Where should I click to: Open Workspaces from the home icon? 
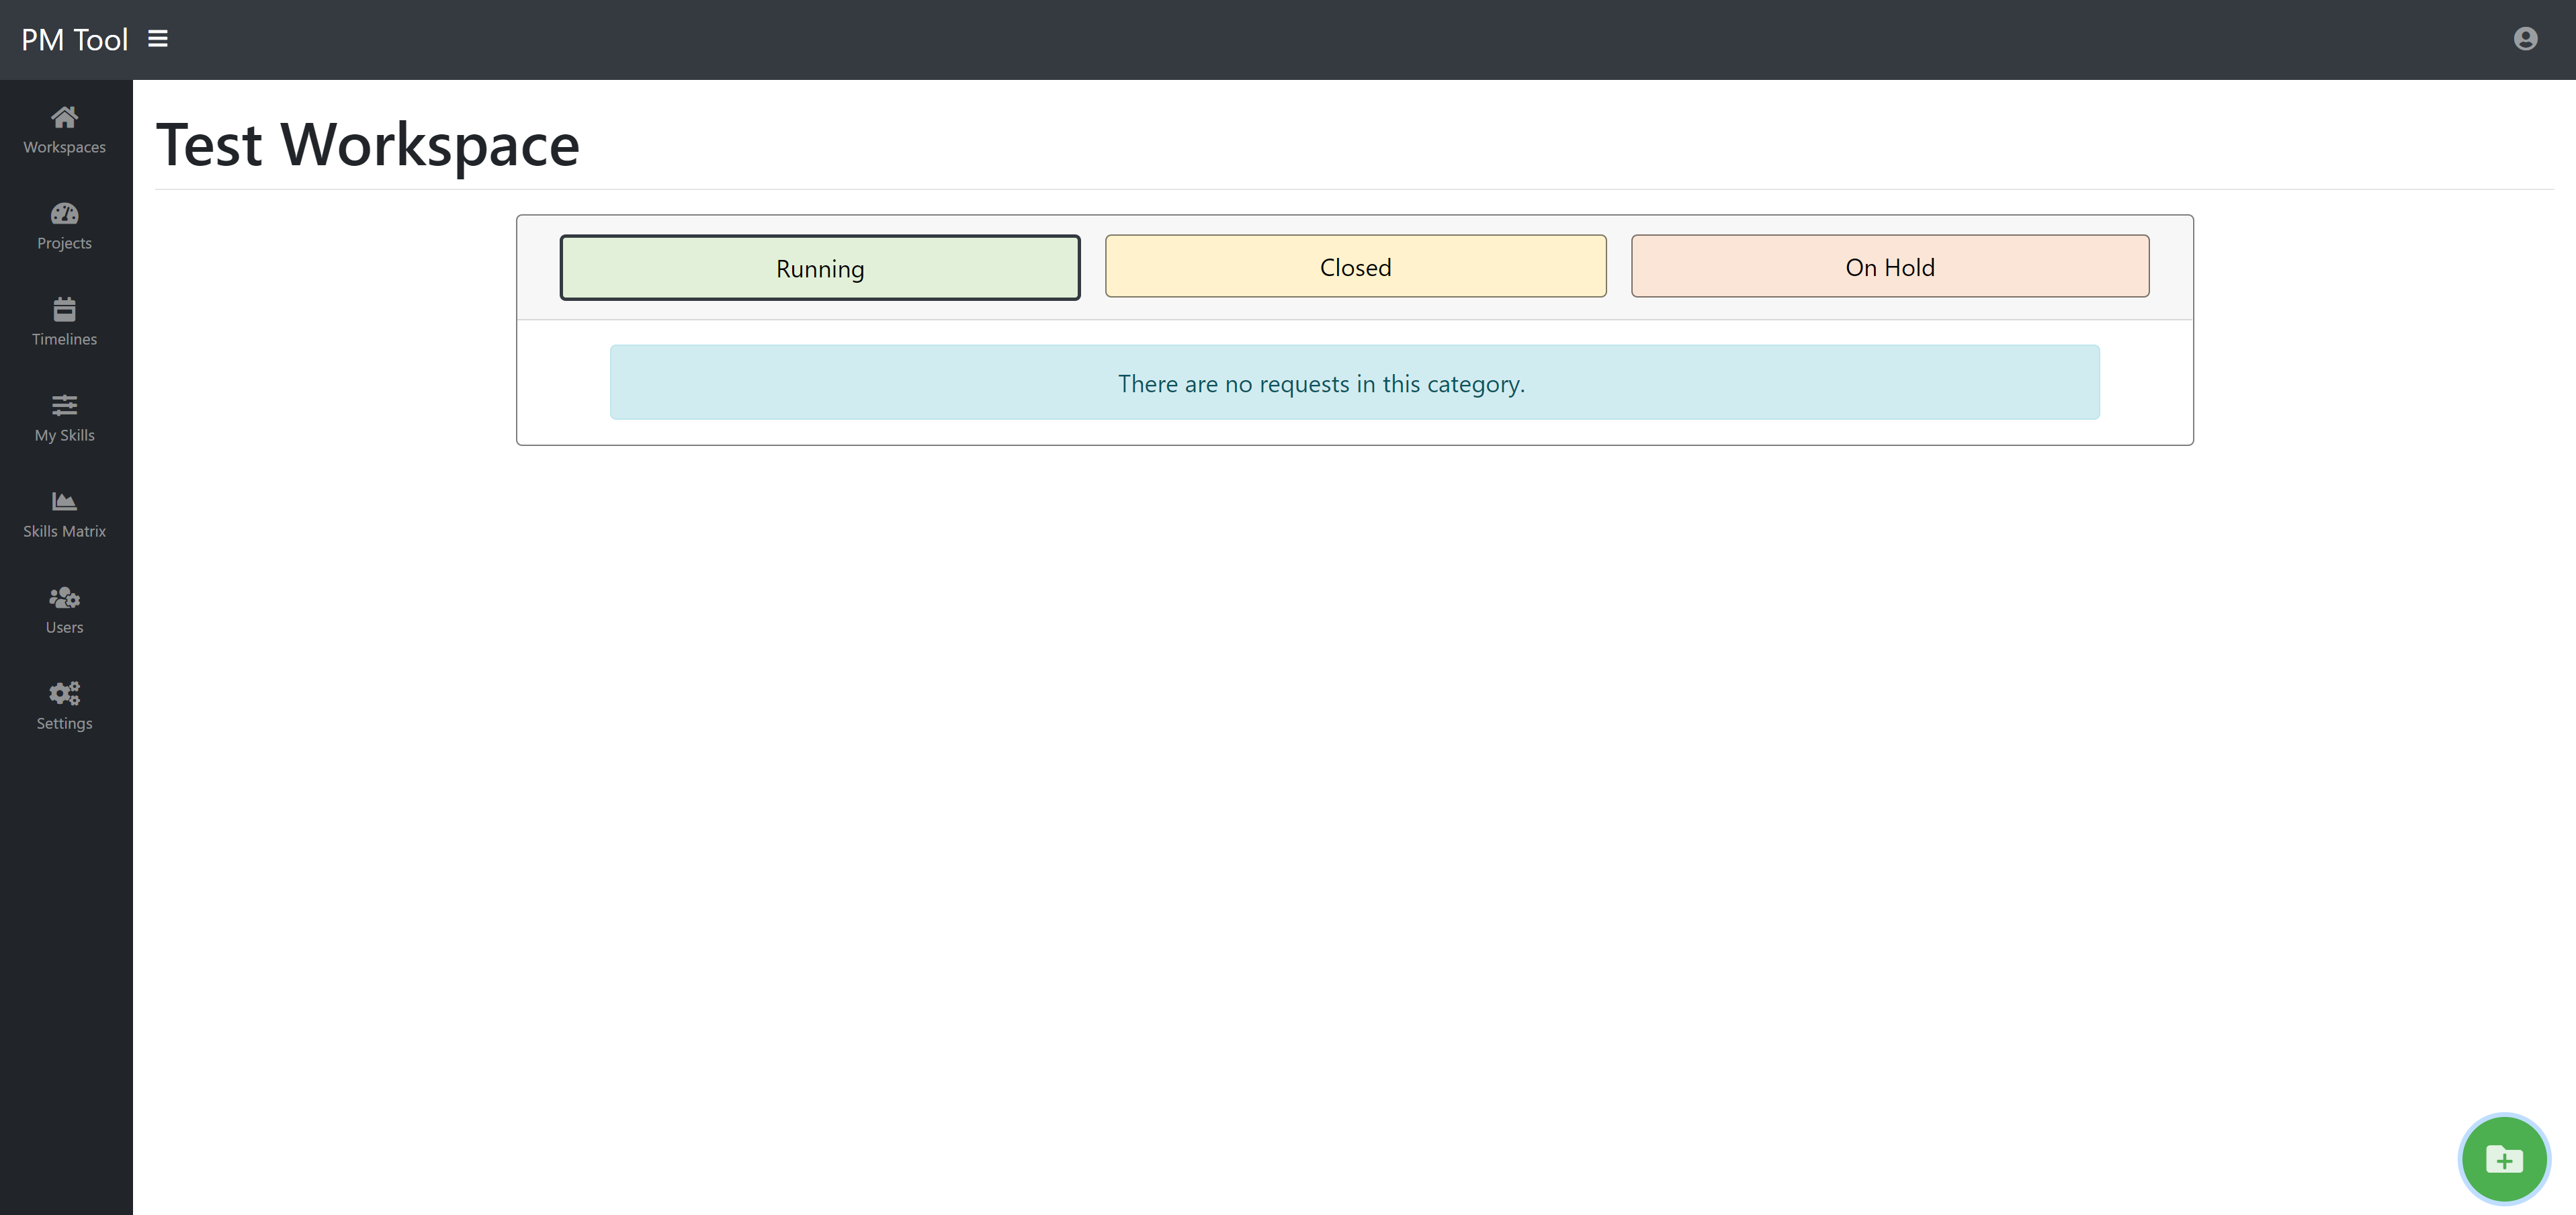click(64, 118)
